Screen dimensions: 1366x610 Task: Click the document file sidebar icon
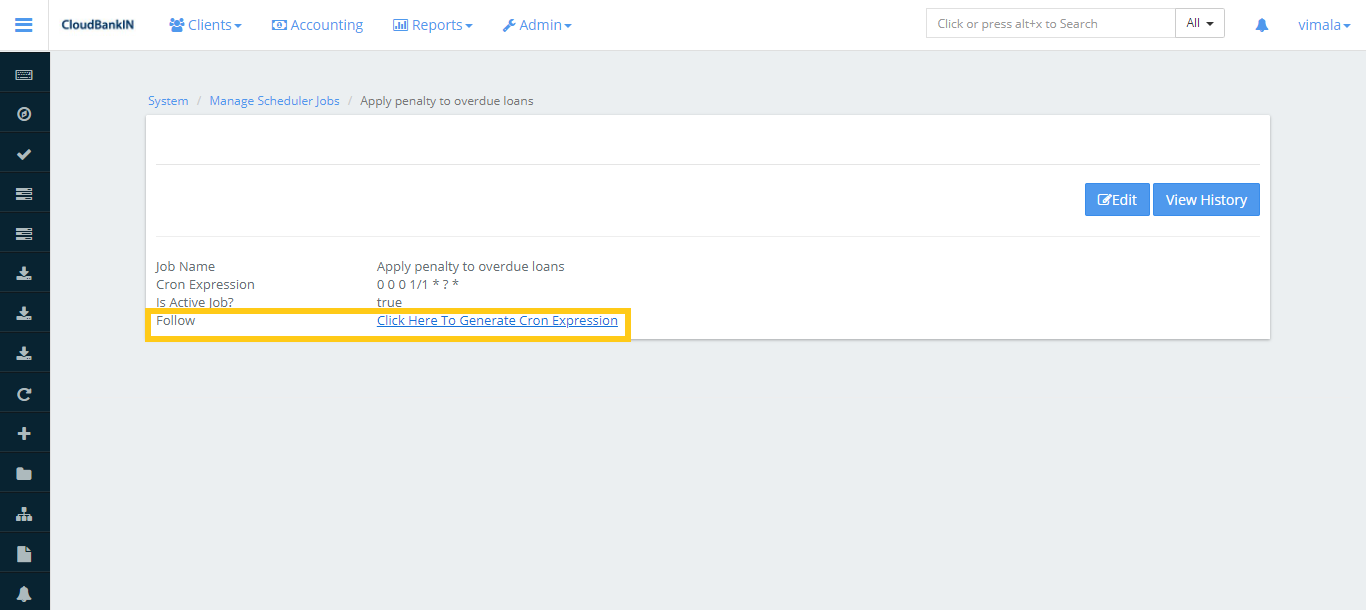[24, 554]
